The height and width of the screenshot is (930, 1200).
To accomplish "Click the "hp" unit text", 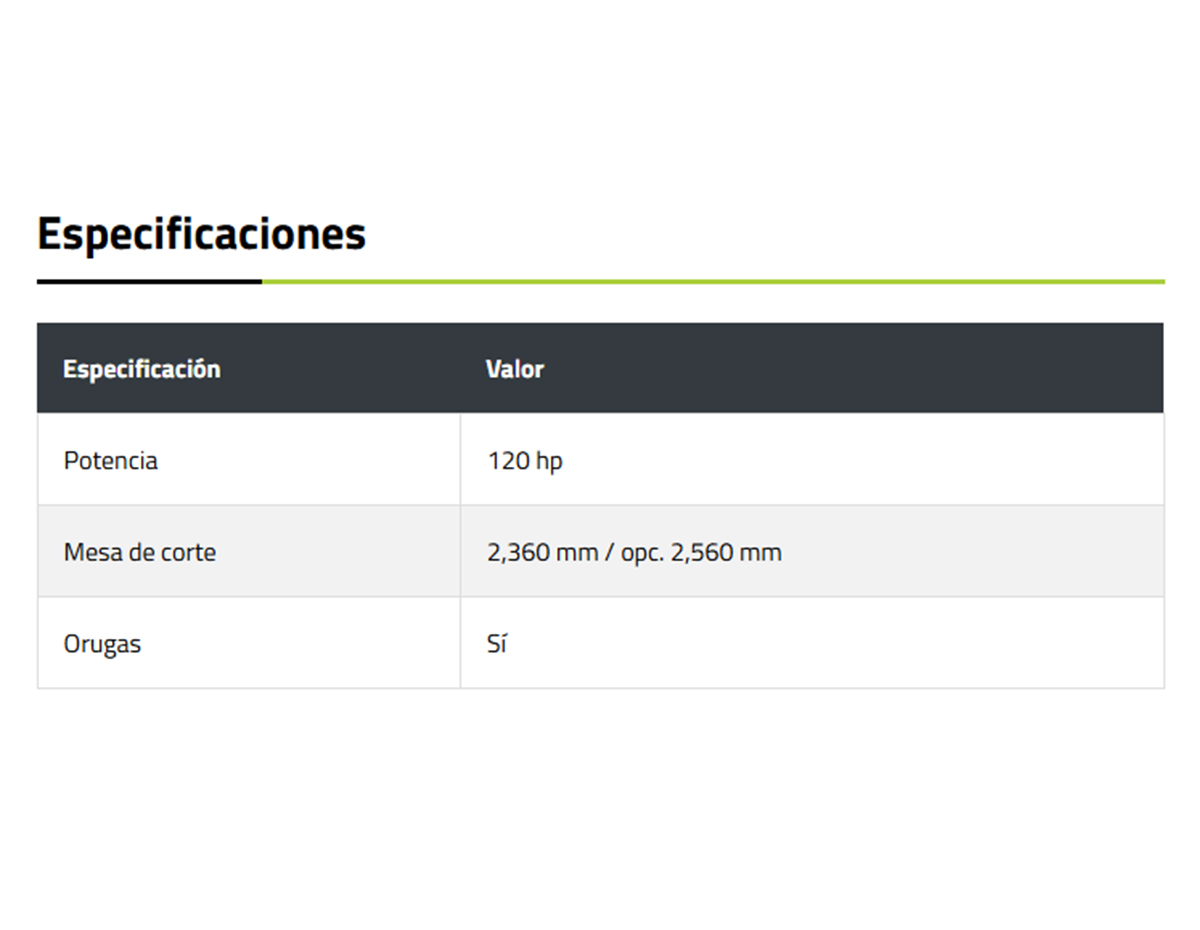I will (548, 462).
